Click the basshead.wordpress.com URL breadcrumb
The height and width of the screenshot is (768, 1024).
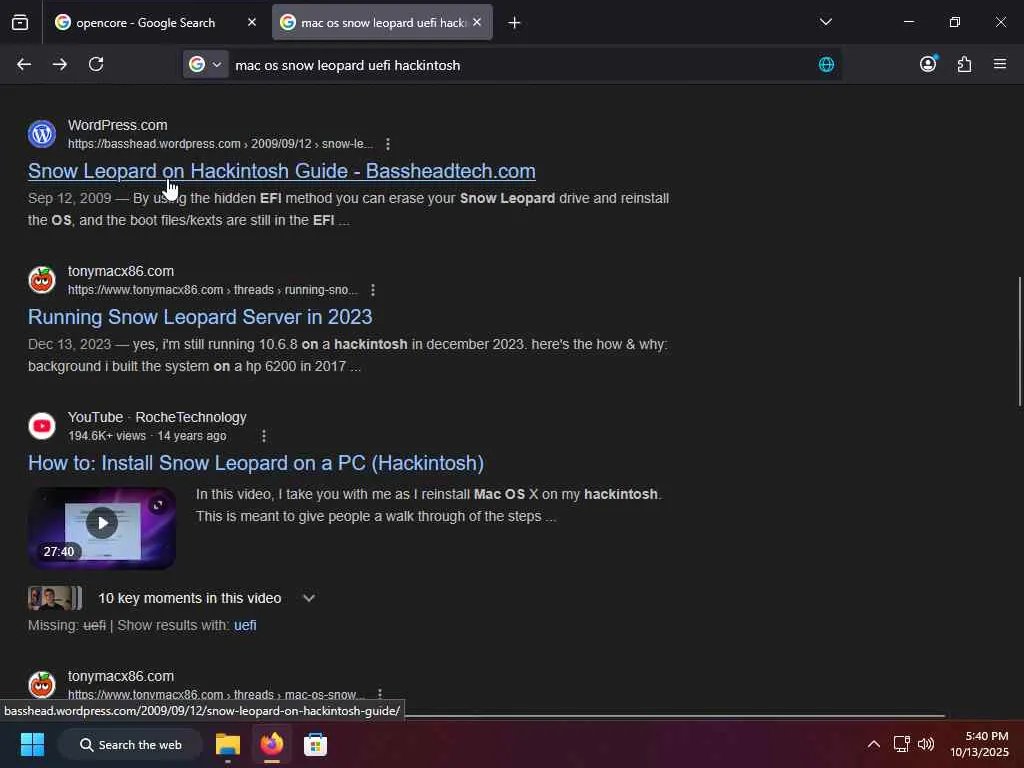(x=220, y=144)
